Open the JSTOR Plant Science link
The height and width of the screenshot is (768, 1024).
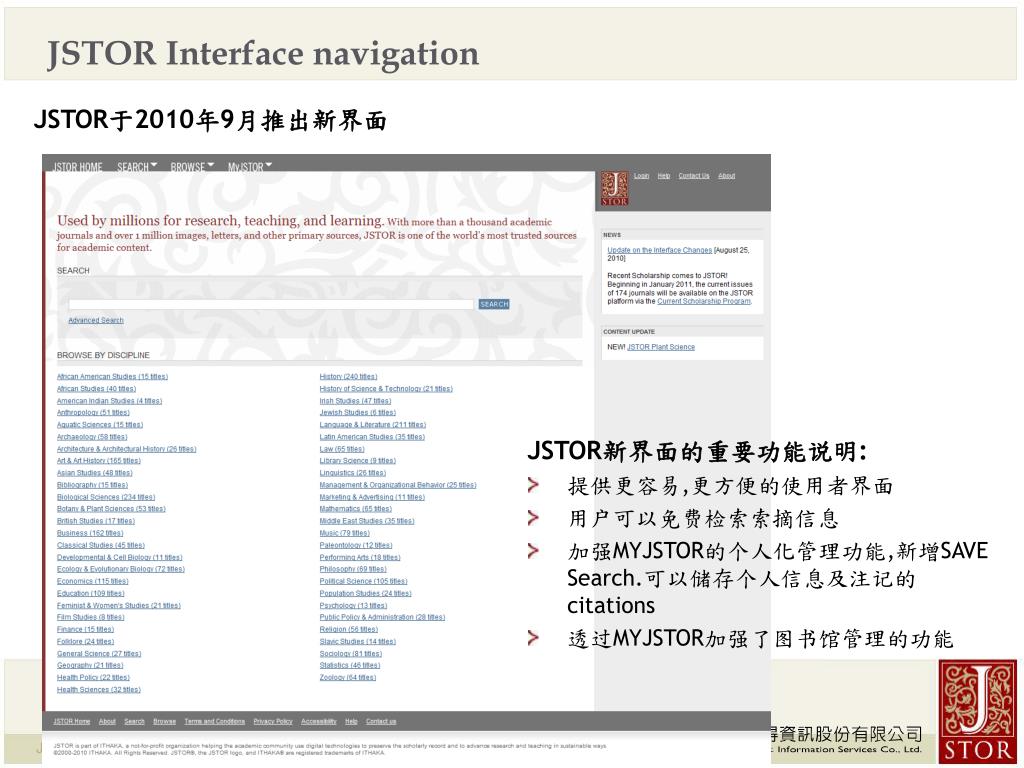(x=661, y=347)
